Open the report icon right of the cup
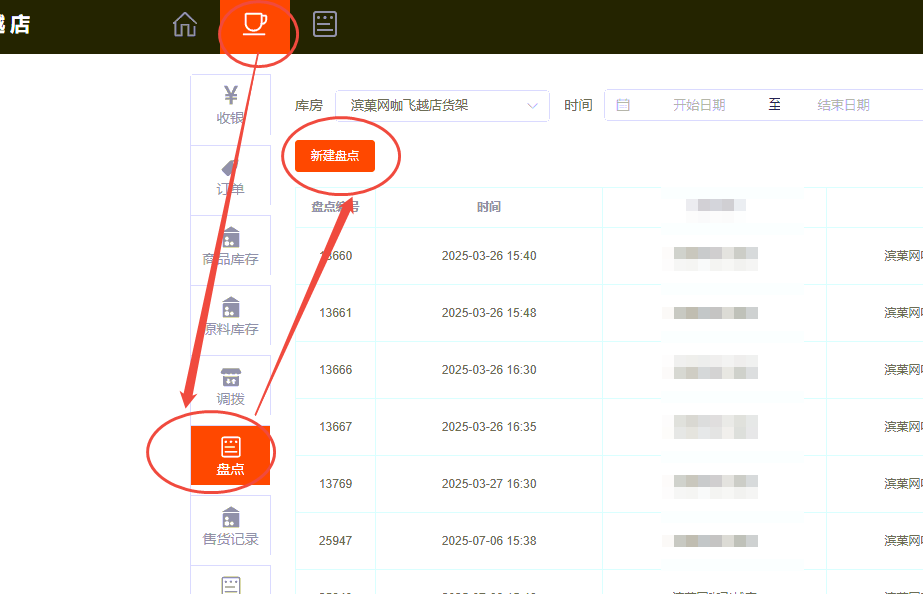923x594 pixels. click(325, 24)
